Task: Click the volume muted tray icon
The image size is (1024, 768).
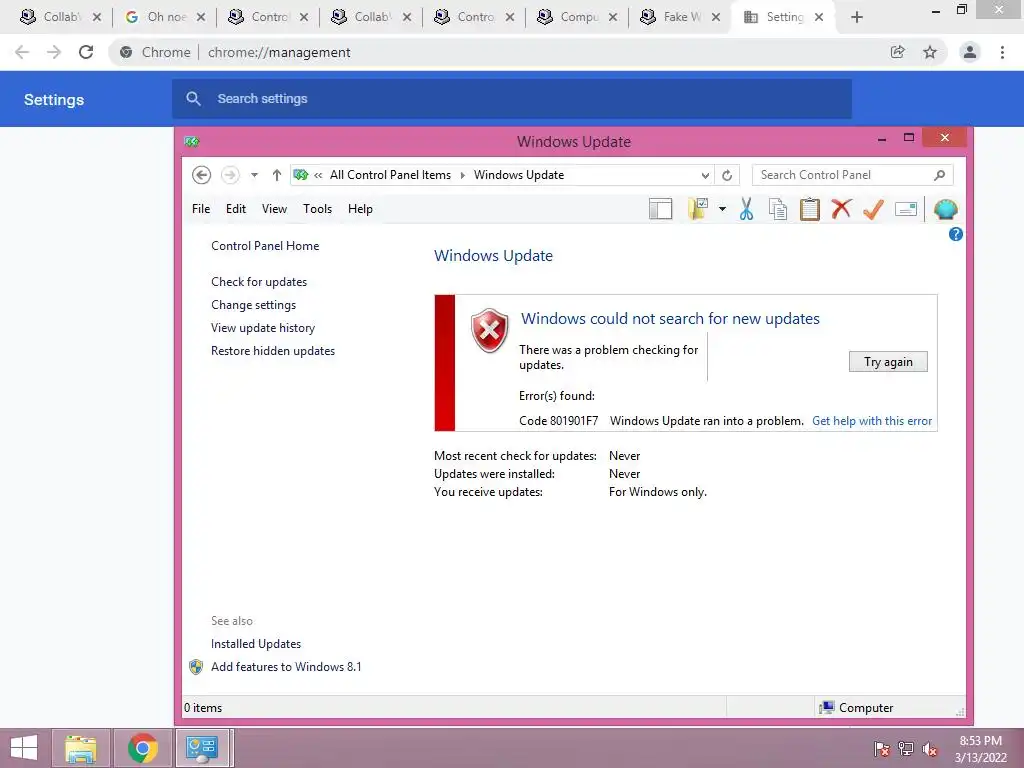Action: click(x=929, y=749)
